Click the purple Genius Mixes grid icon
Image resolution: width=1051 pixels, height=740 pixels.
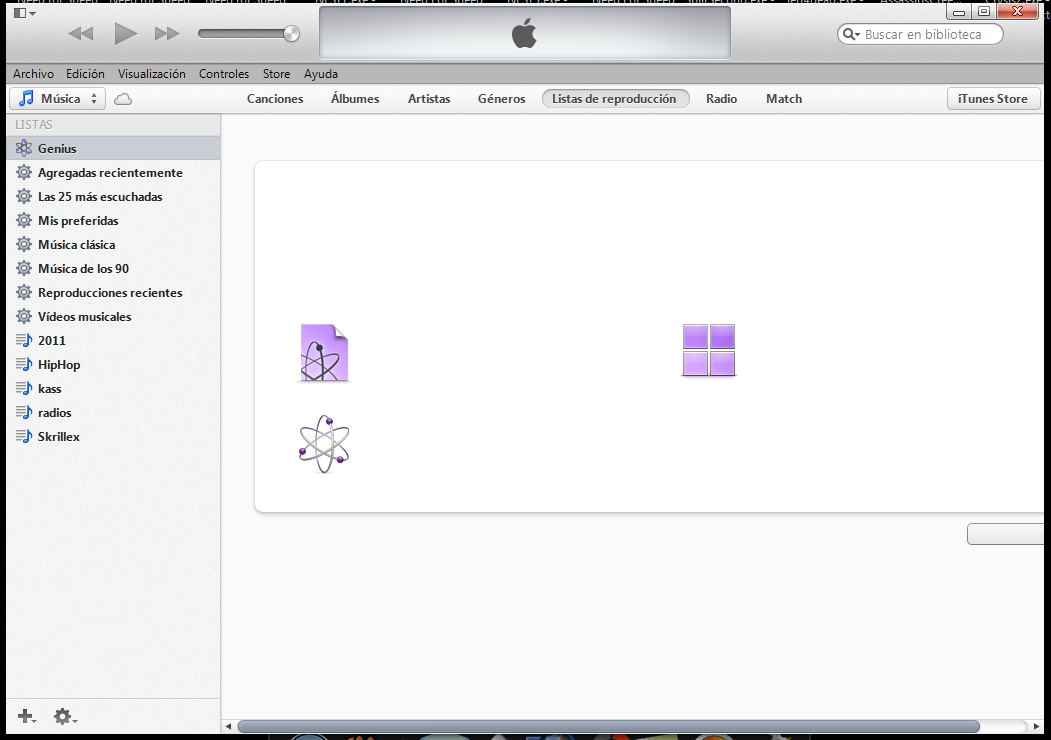tap(709, 350)
